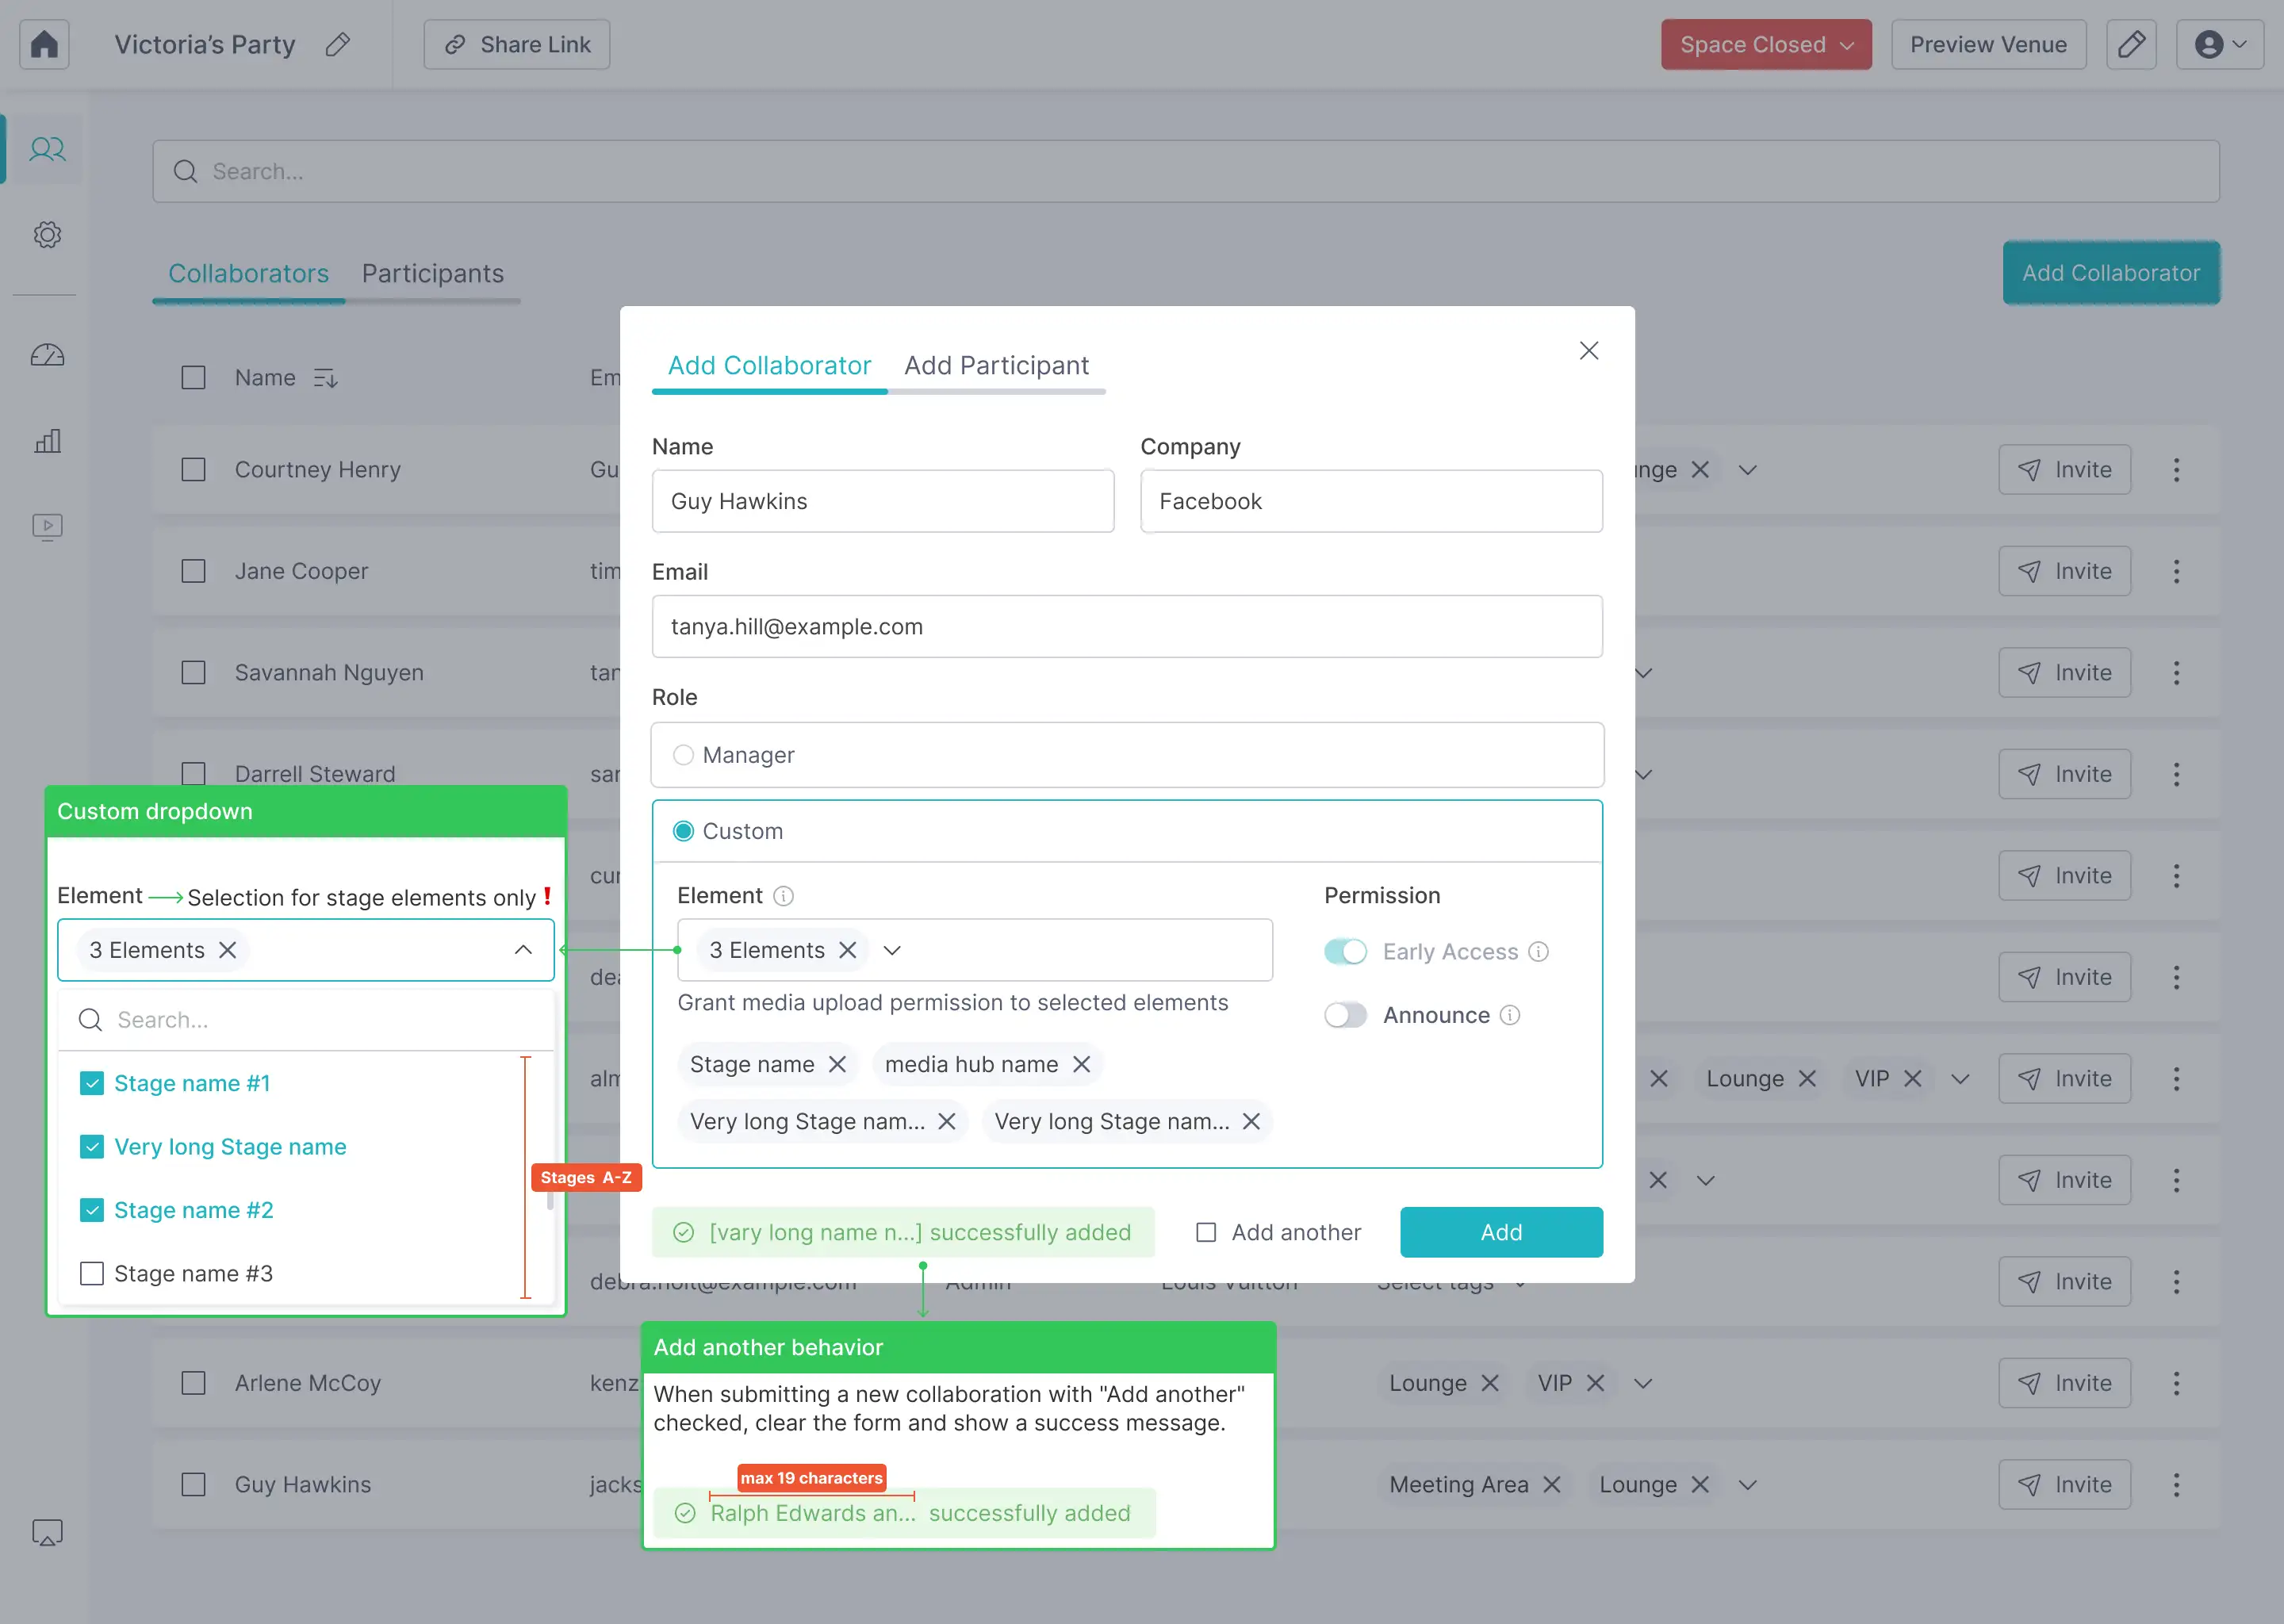Focus the Company input field
This screenshot has width=2284, height=1624.
[1371, 501]
